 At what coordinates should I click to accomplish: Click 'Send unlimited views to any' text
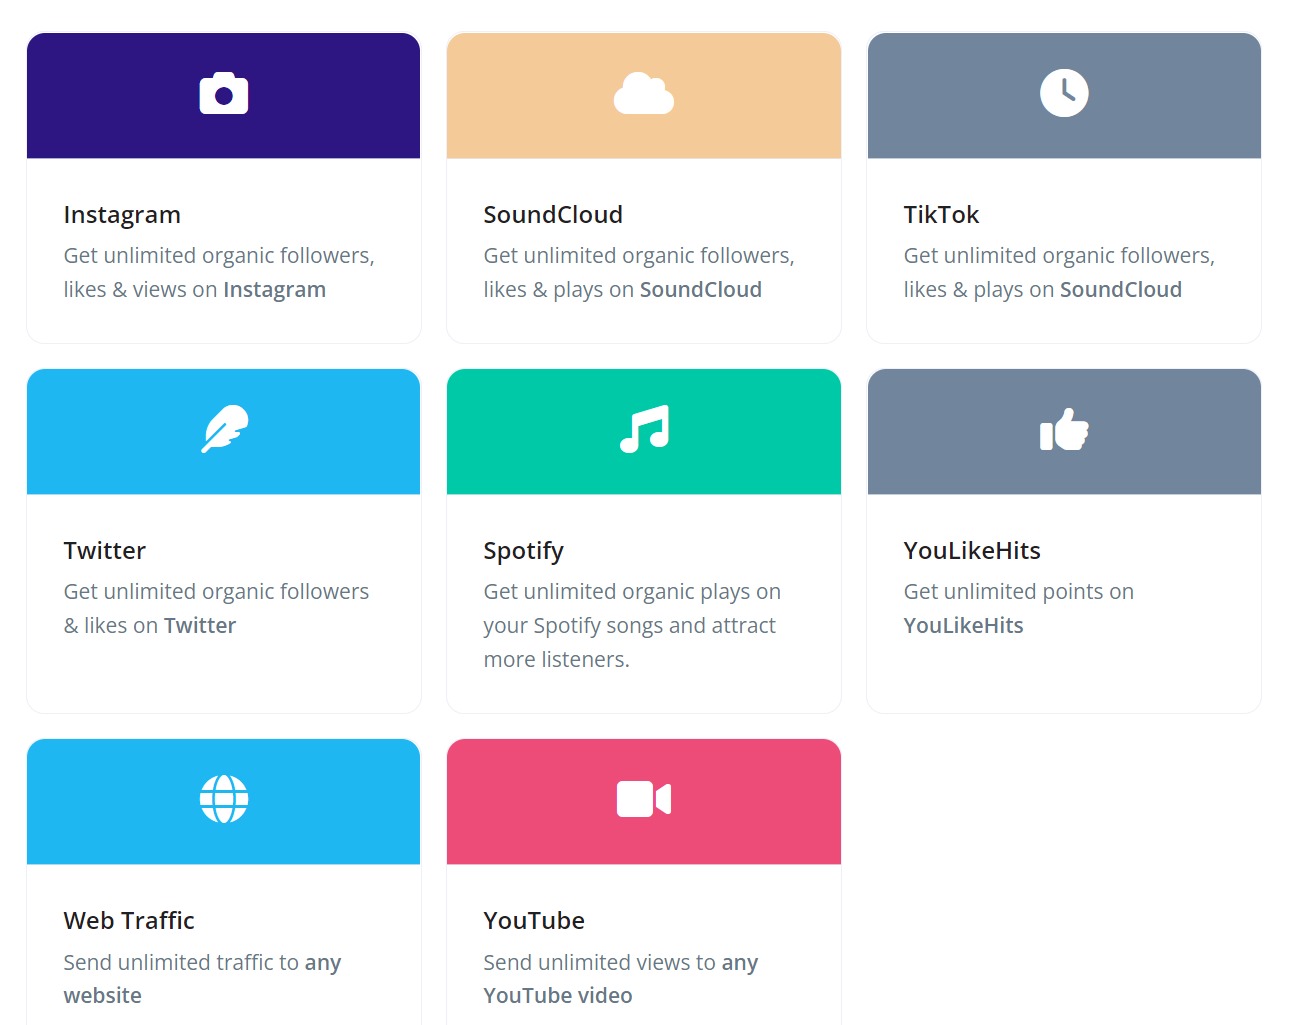(x=621, y=963)
